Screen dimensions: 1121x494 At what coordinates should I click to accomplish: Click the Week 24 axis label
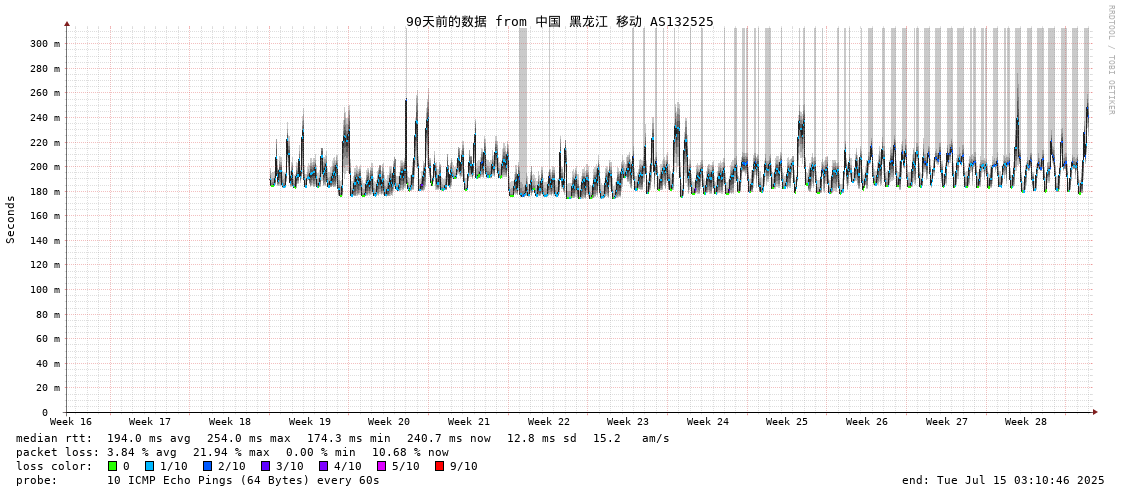pyautogui.click(x=708, y=422)
